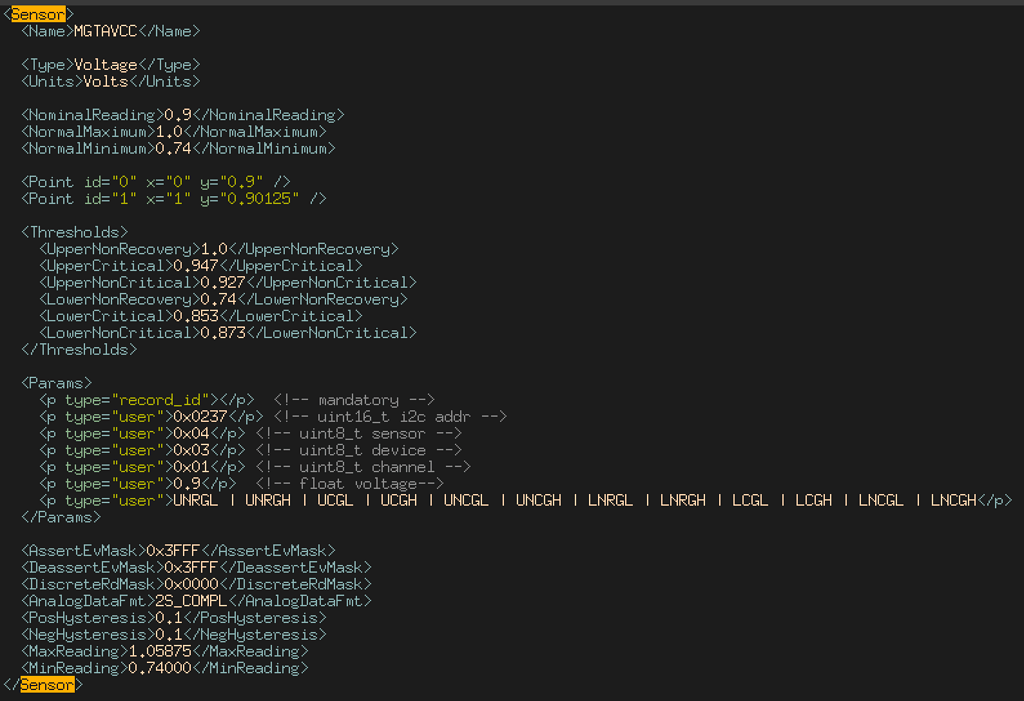Image resolution: width=1024 pixels, height=701 pixels.
Task: Select the sensor param value 0x04
Action: click(191, 434)
